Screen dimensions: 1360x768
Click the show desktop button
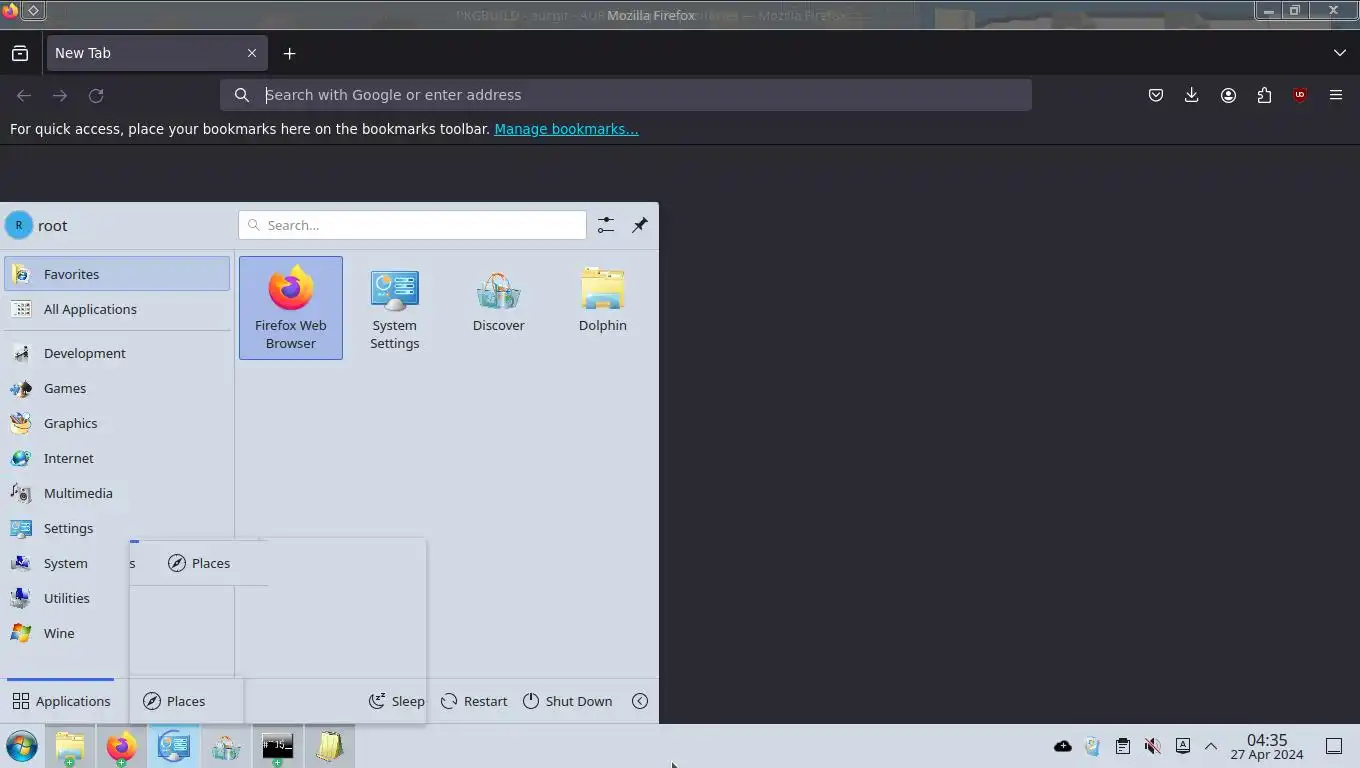(1334, 746)
